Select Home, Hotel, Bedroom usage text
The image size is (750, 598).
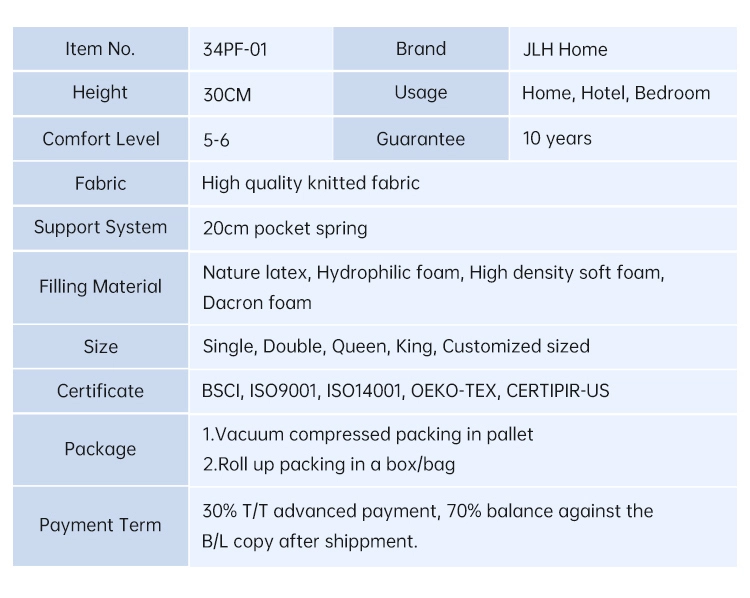tap(616, 93)
